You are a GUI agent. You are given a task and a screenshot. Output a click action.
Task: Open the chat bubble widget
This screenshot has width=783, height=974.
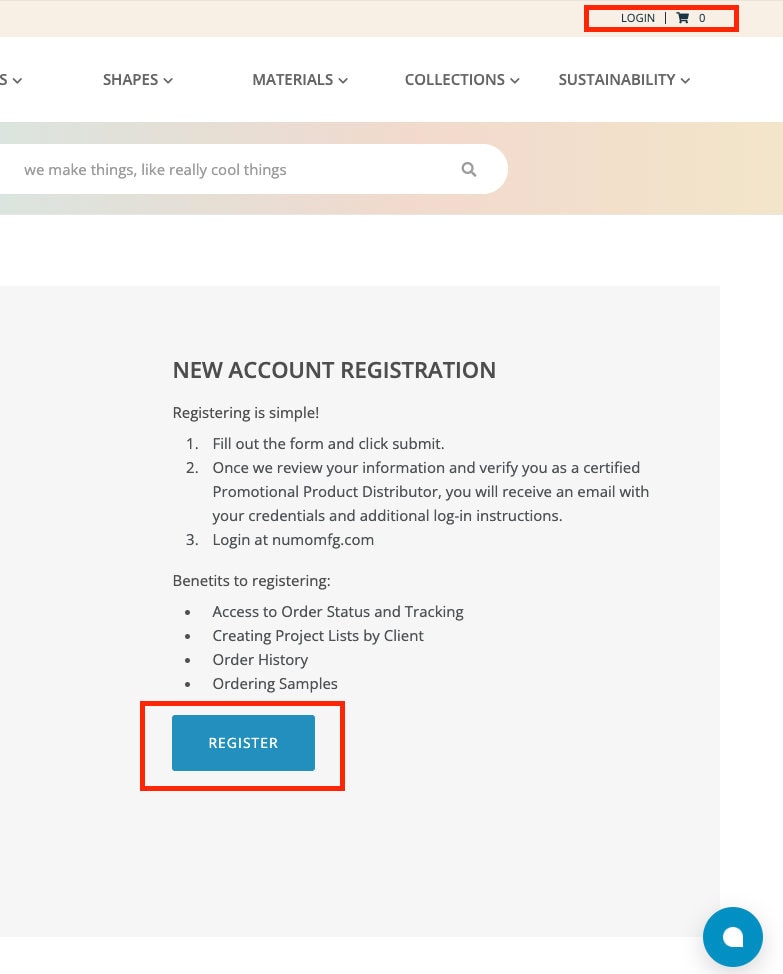tap(733, 937)
